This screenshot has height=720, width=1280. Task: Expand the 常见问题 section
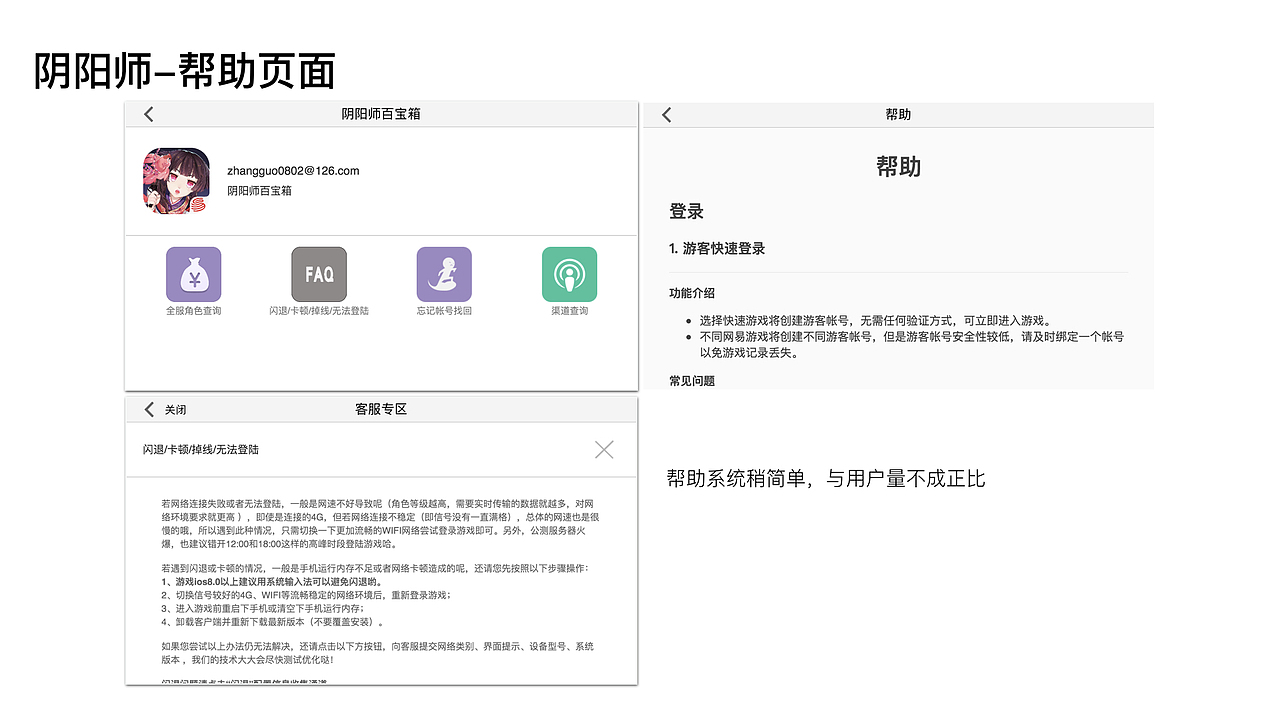pos(693,380)
